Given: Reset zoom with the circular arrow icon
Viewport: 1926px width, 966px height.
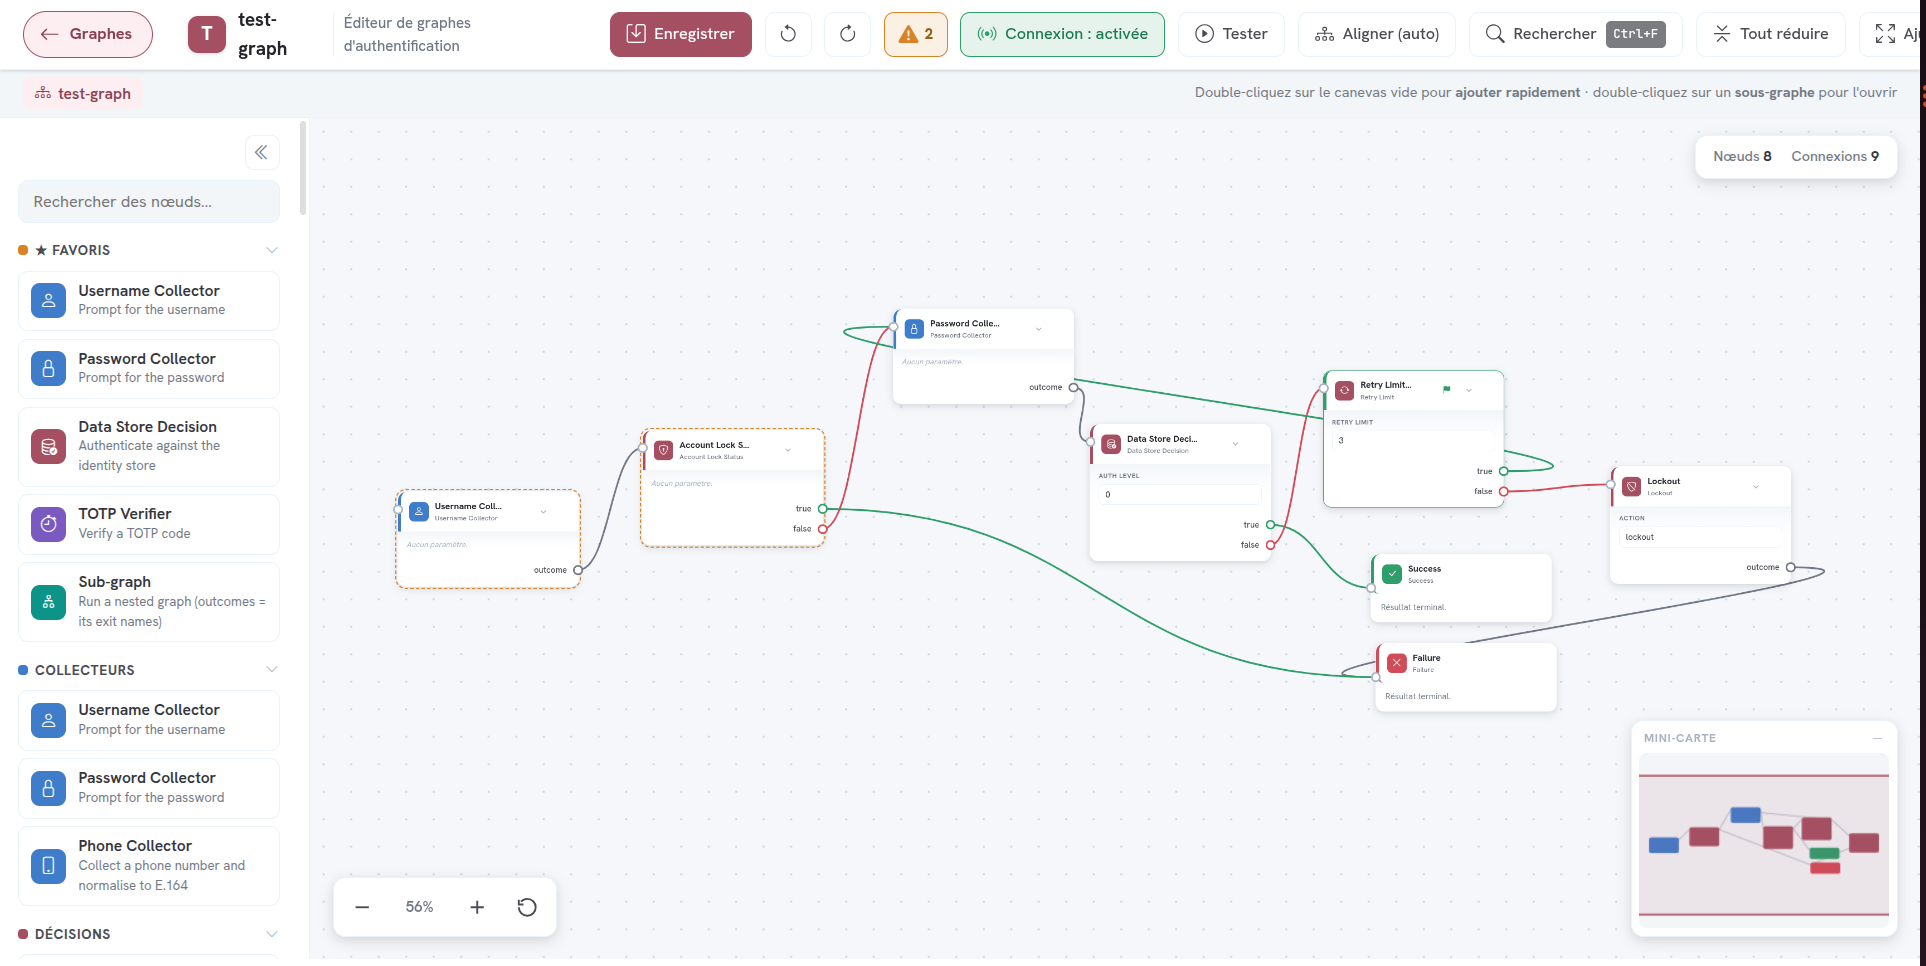Looking at the screenshot, I should (527, 907).
